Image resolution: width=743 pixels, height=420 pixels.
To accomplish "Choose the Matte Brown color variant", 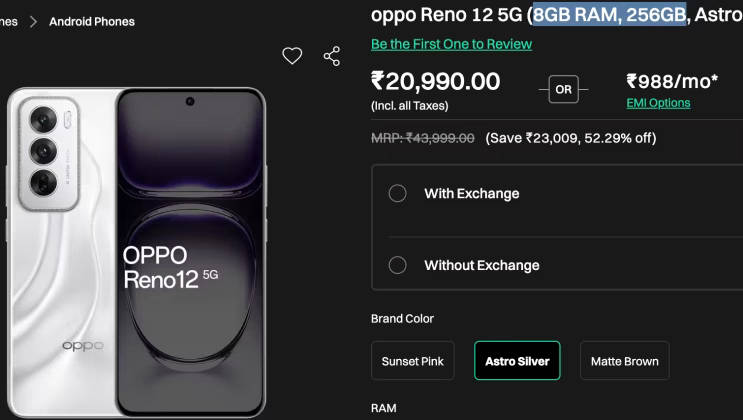I will point(624,361).
